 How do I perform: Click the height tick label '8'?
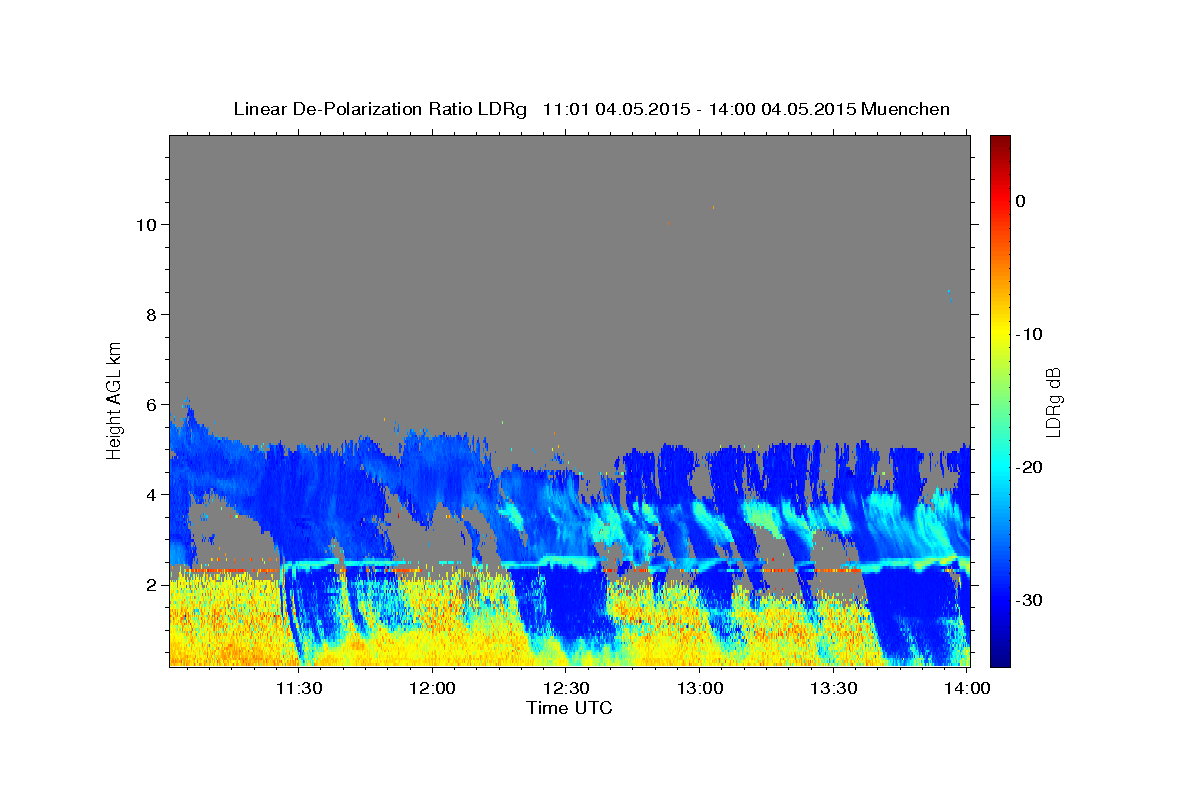click(x=154, y=314)
